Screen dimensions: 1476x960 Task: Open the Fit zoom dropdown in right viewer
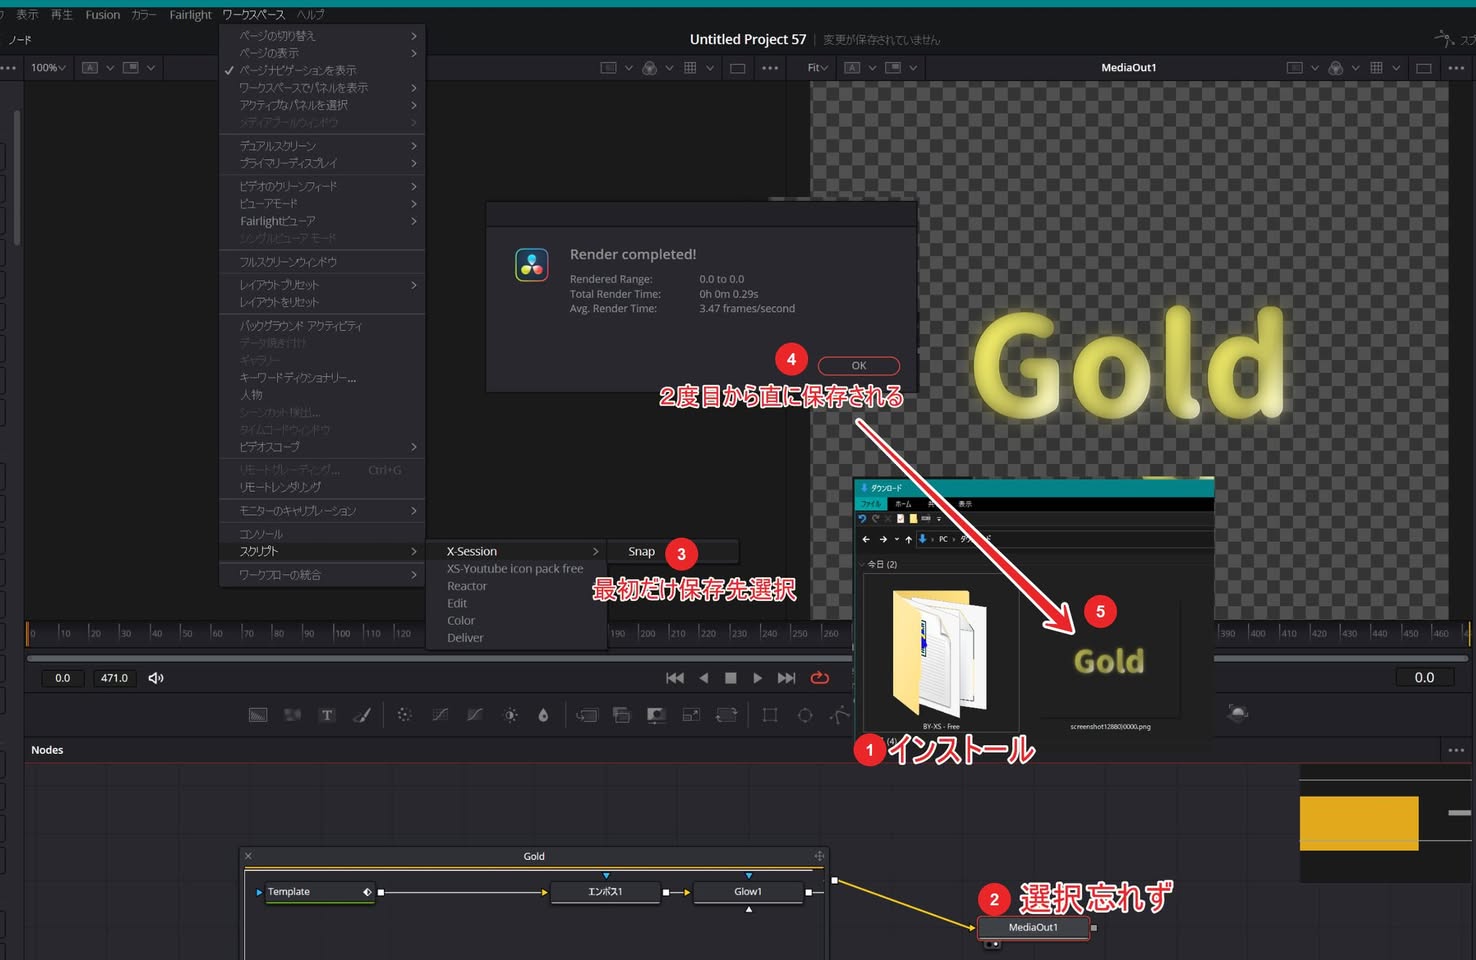[817, 68]
